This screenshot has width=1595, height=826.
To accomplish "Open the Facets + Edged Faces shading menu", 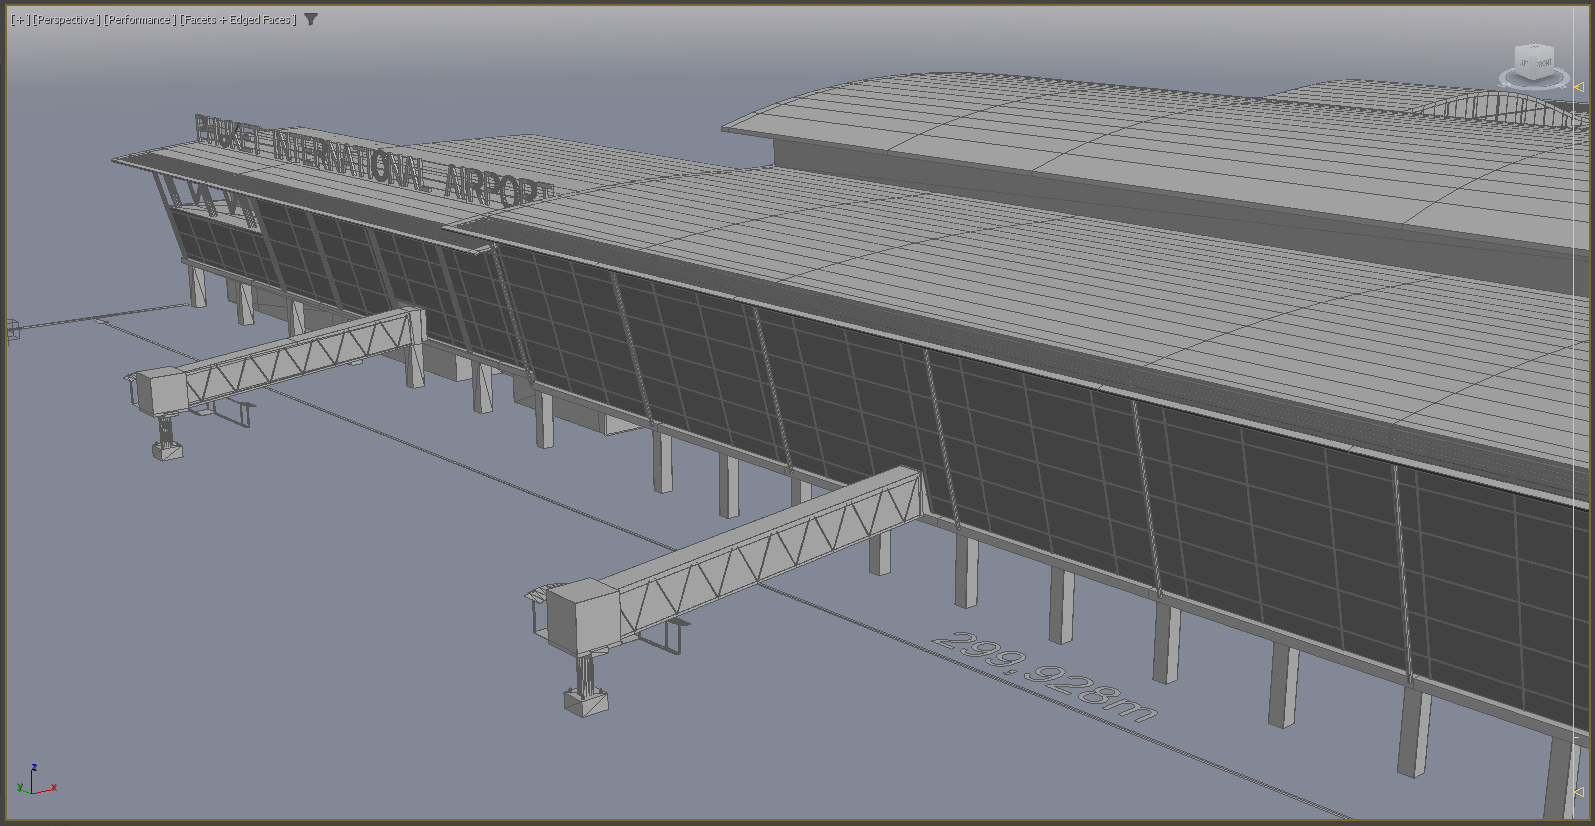I will point(238,20).
